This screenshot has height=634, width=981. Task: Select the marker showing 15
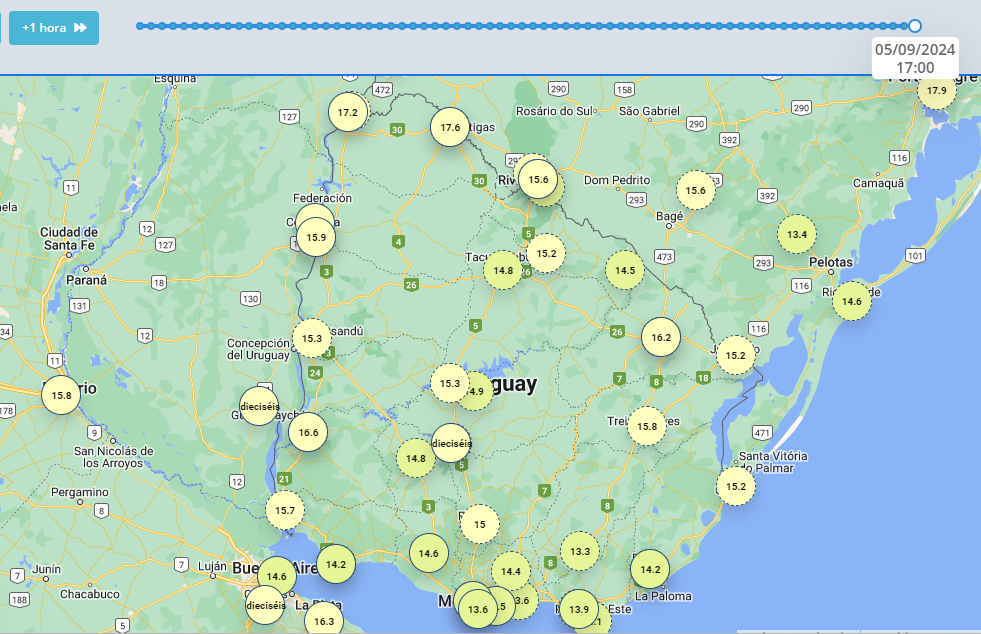pyautogui.click(x=480, y=524)
